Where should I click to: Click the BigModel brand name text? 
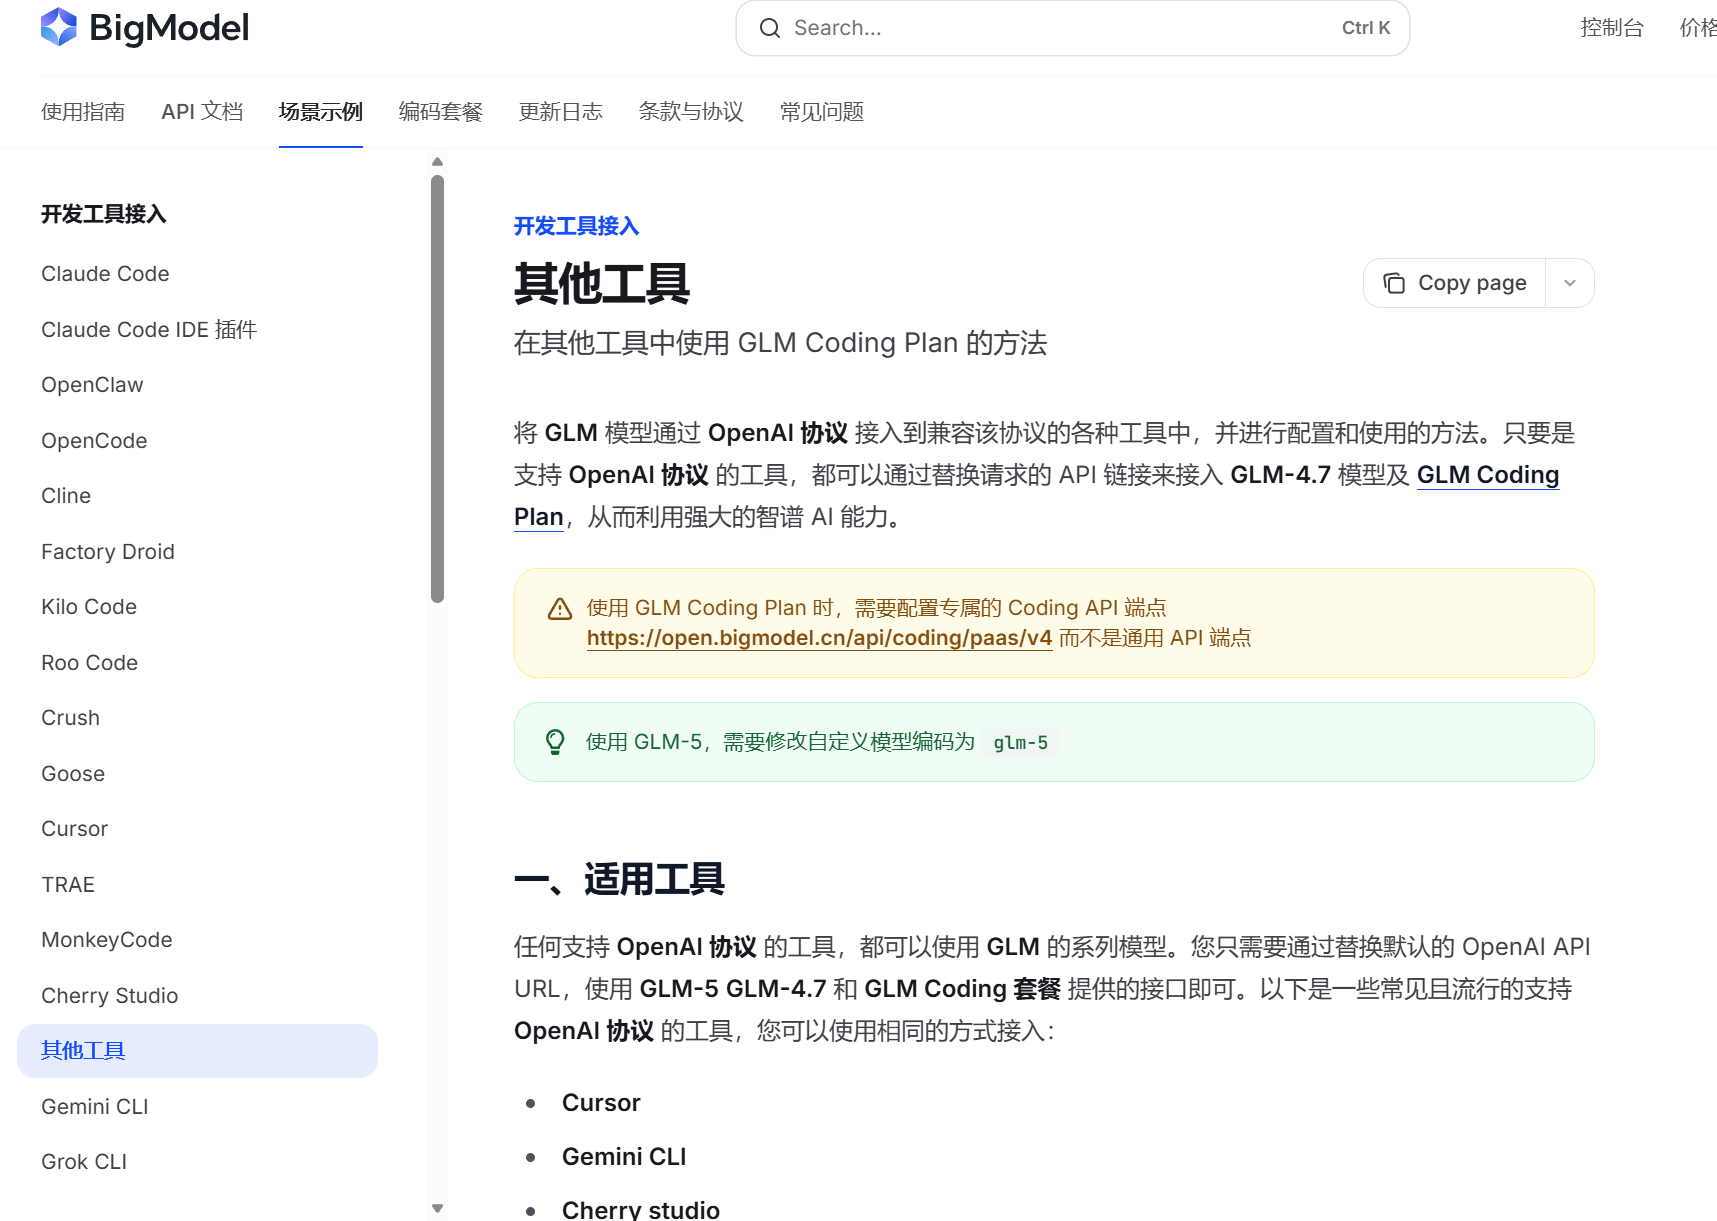click(169, 28)
